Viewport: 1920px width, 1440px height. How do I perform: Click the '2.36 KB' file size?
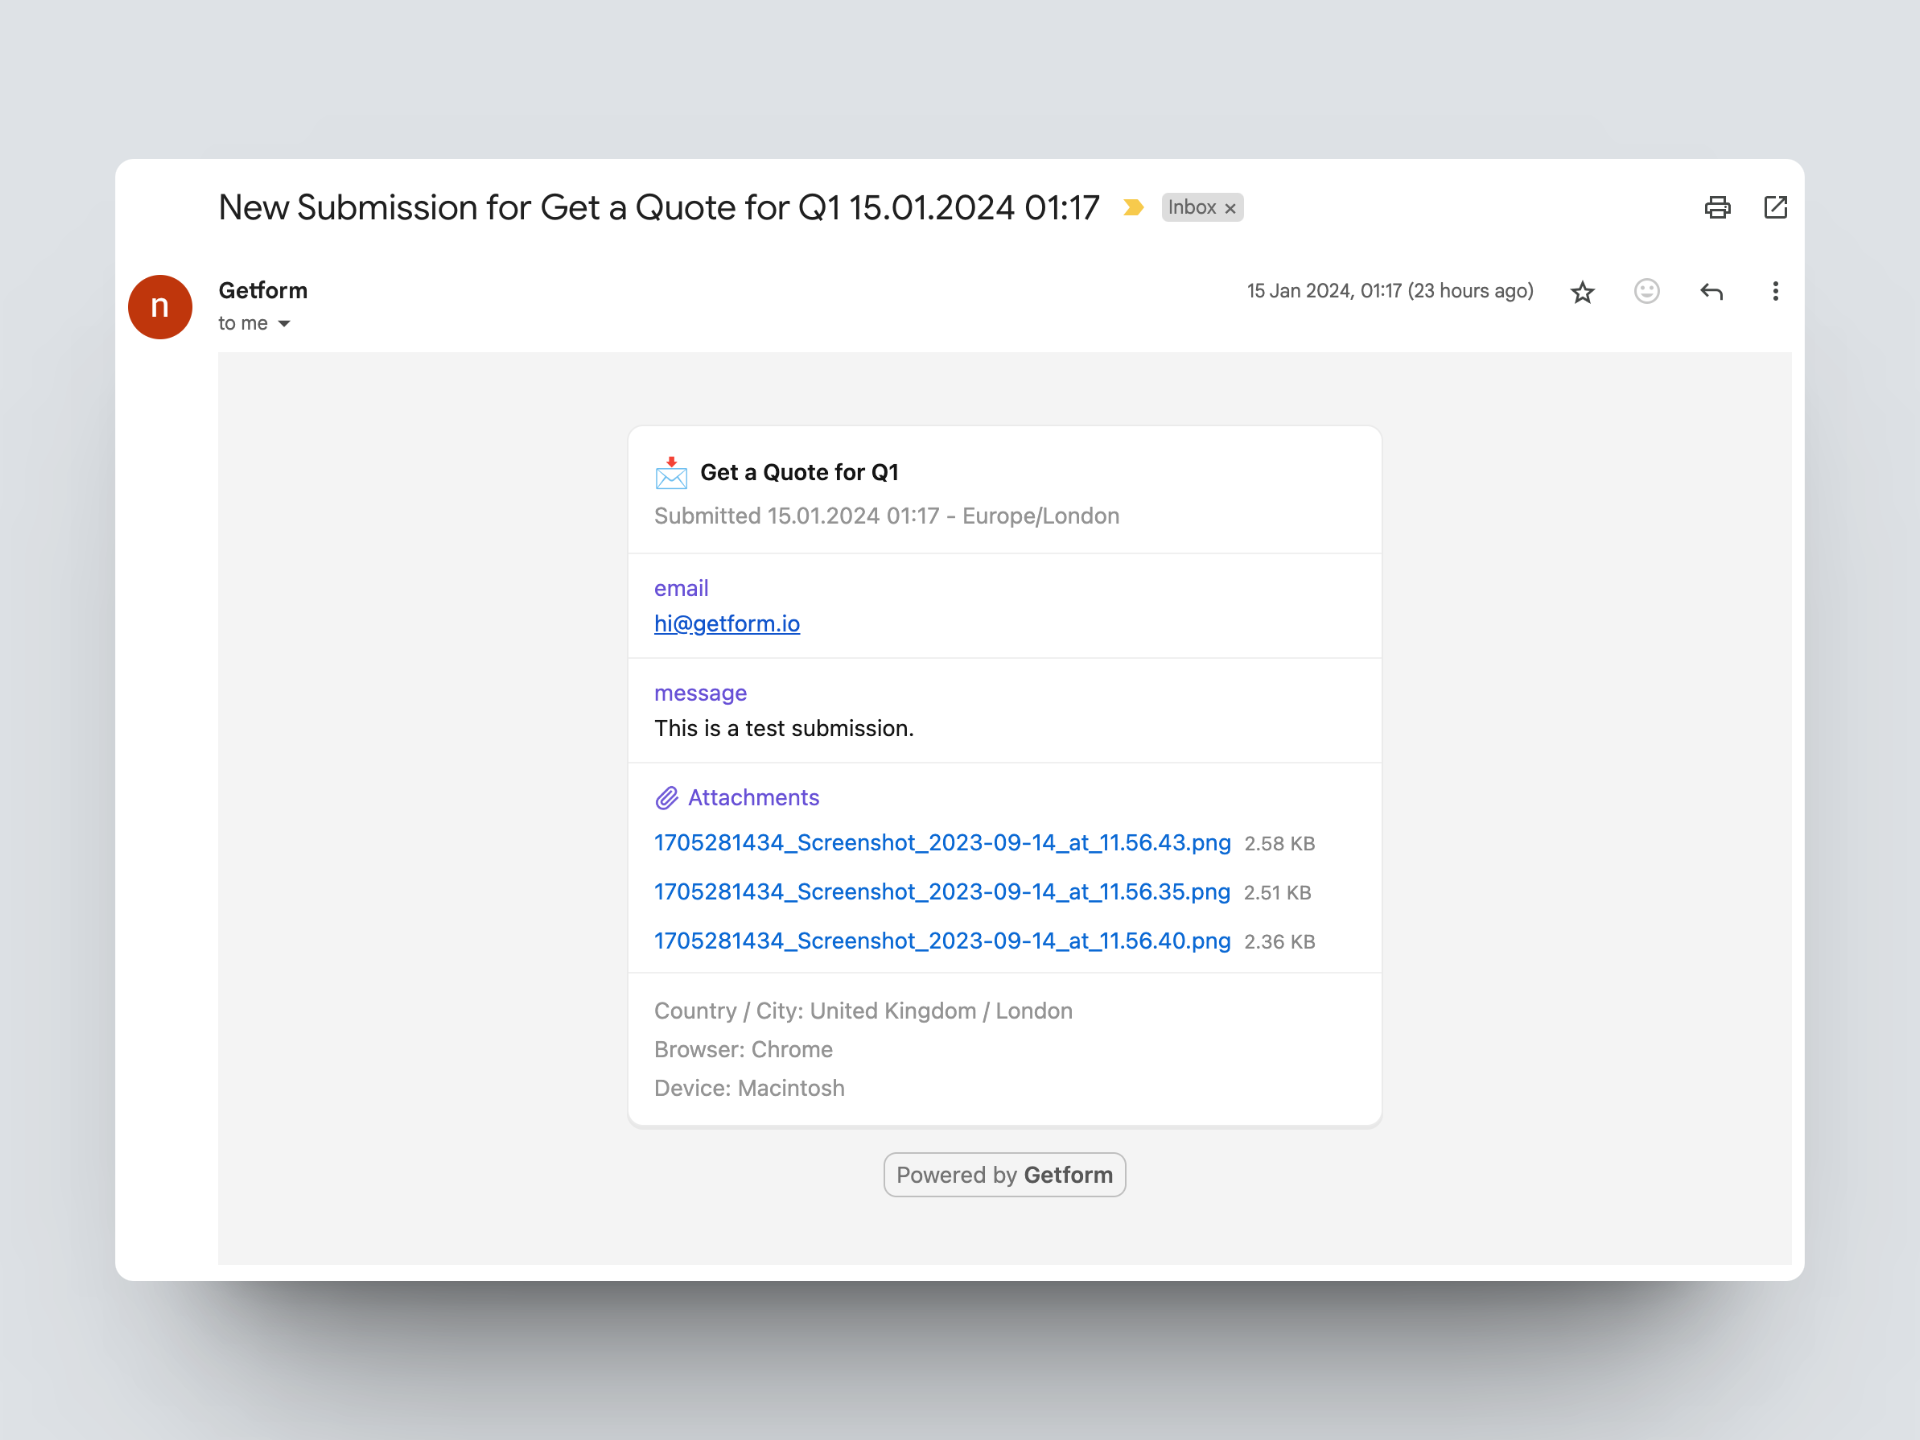pyautogui.click(x=1279, y=942)
